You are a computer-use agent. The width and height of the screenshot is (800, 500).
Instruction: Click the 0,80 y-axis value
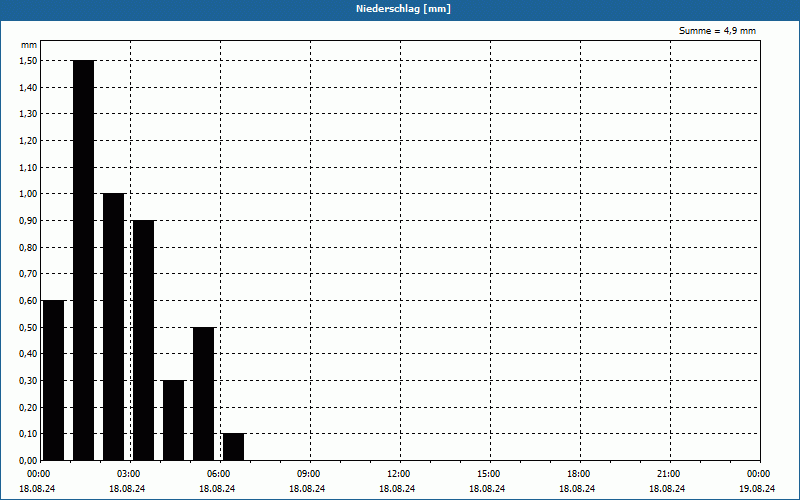28,247
